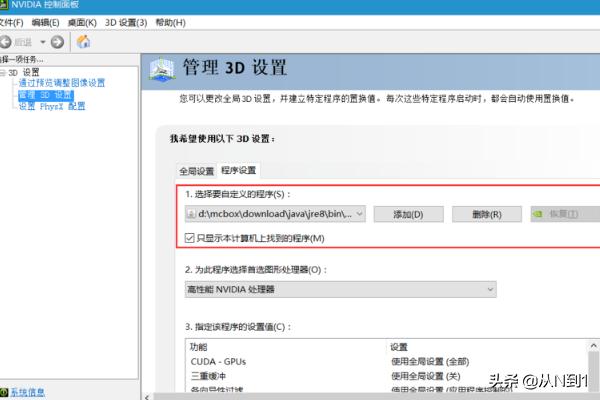Open the 3D 设置(3) menu
Image resolution: width=600 pixels, height=400 pixels.
pyautogui.click(x=126, y=23)
